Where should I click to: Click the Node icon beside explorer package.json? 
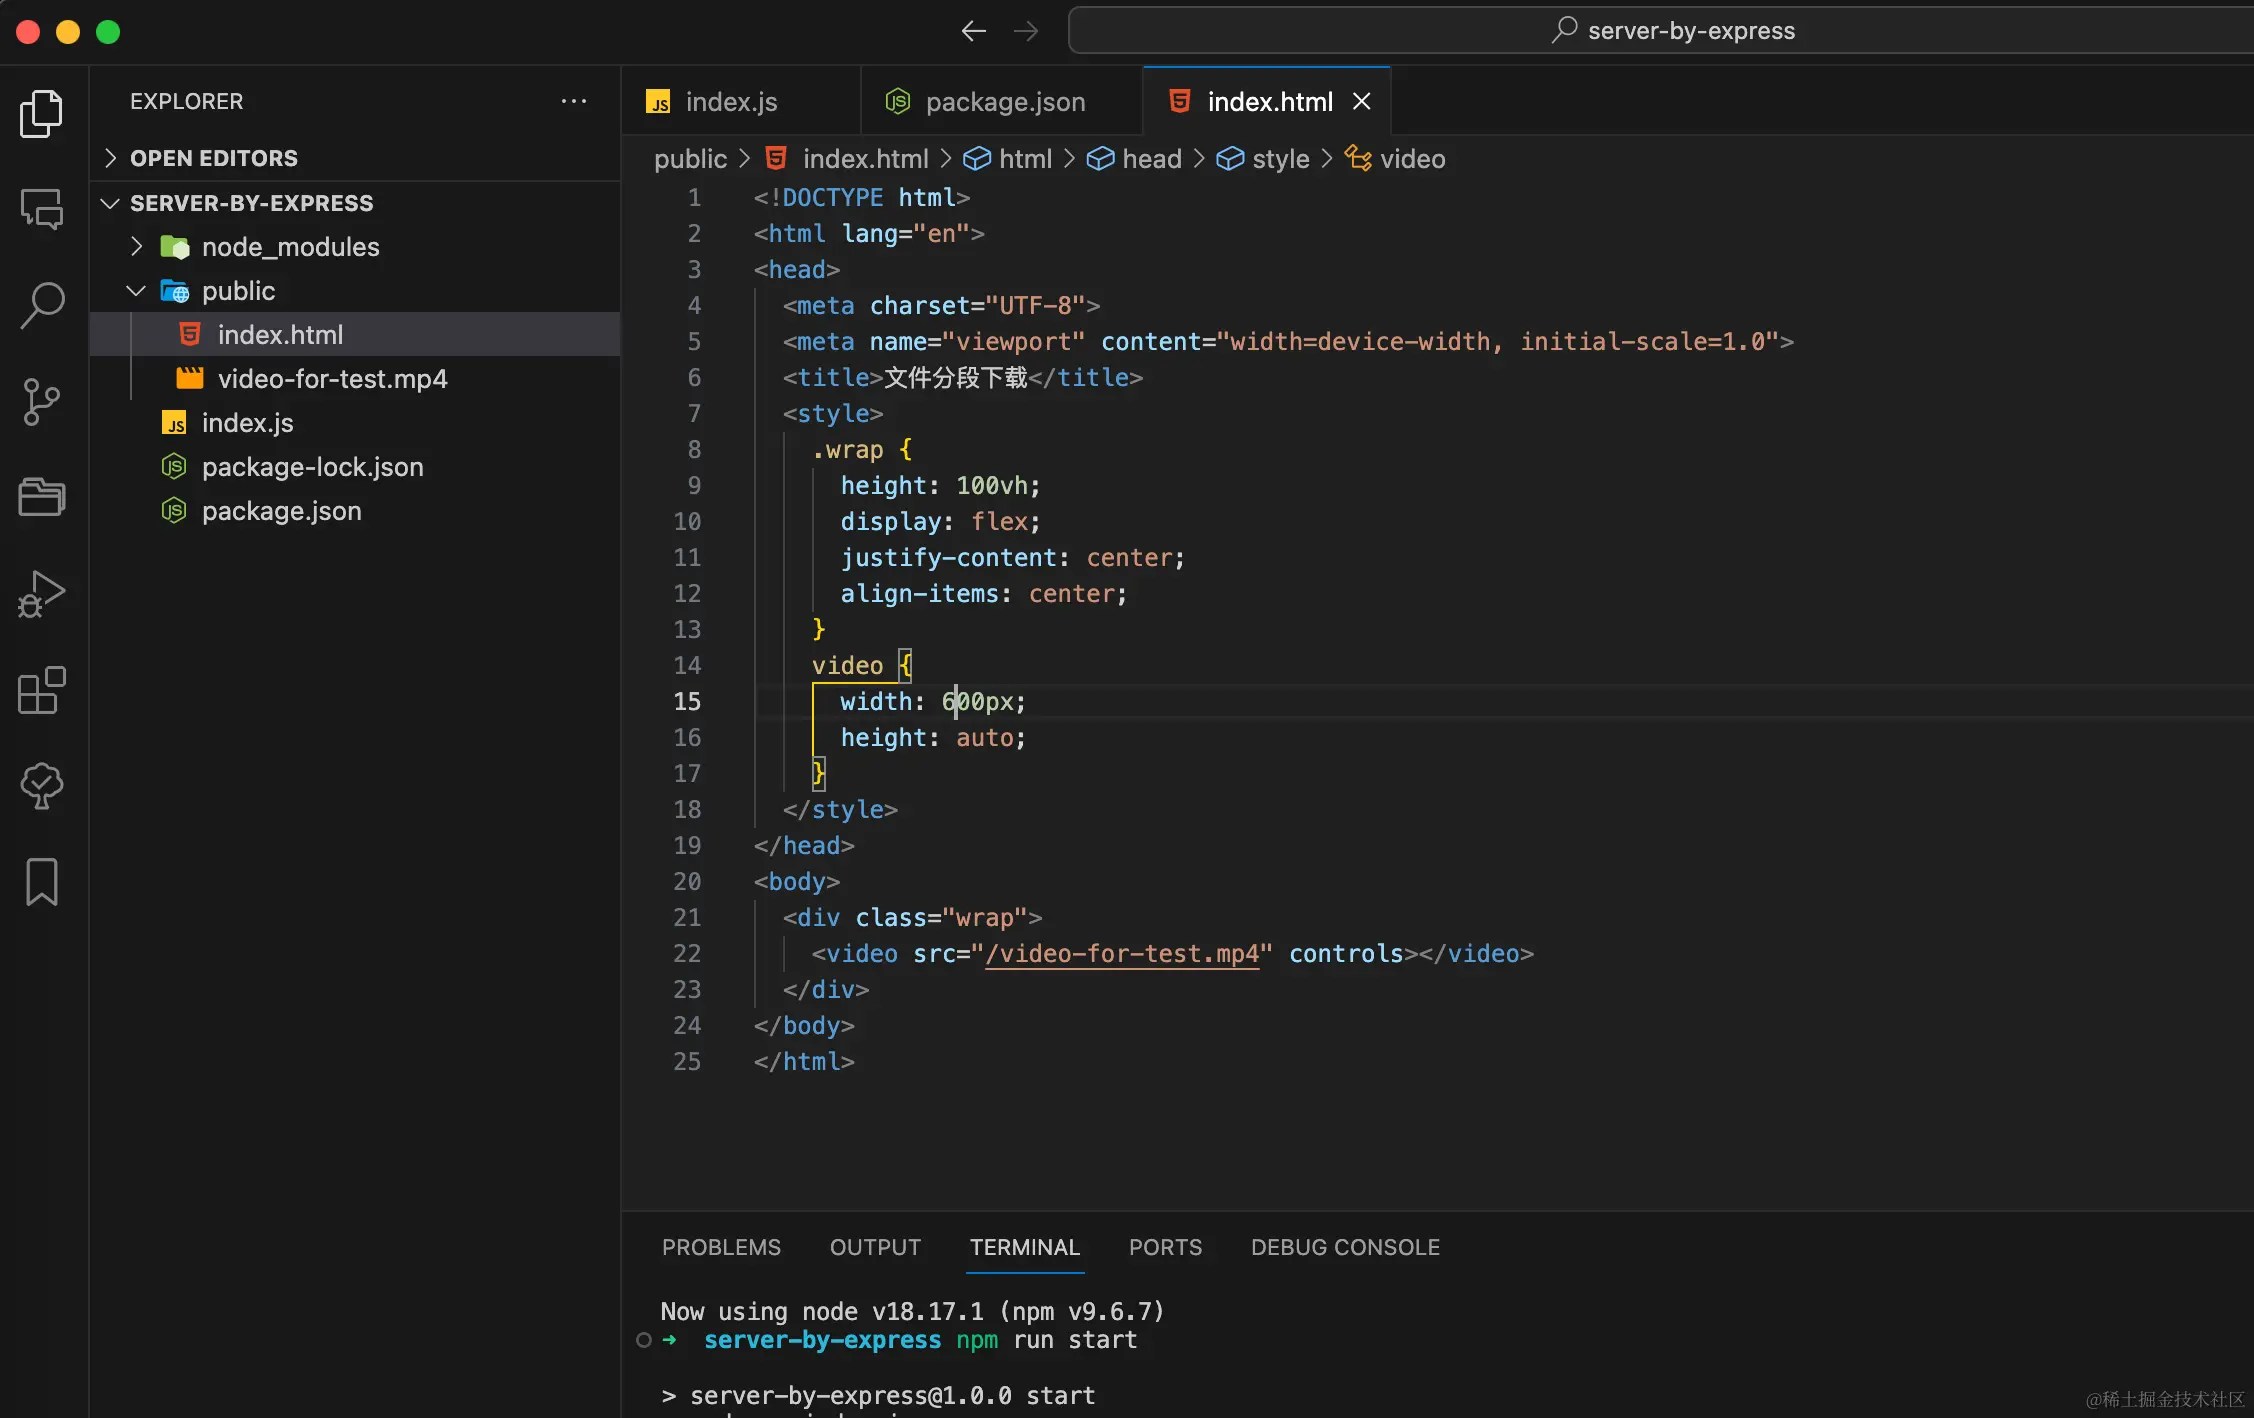(x=174, y=511)
